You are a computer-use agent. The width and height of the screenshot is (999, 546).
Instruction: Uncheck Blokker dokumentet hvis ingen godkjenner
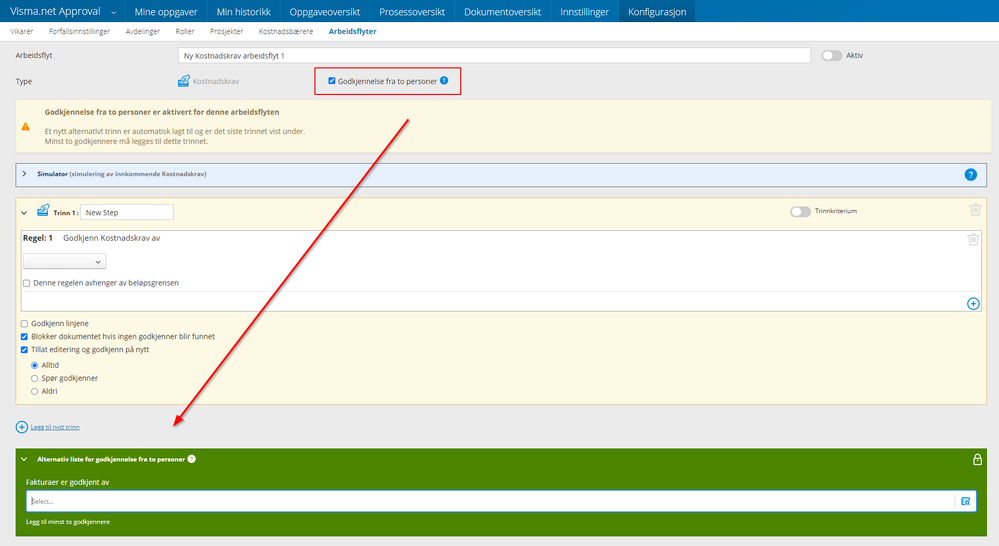click(24, 336)
